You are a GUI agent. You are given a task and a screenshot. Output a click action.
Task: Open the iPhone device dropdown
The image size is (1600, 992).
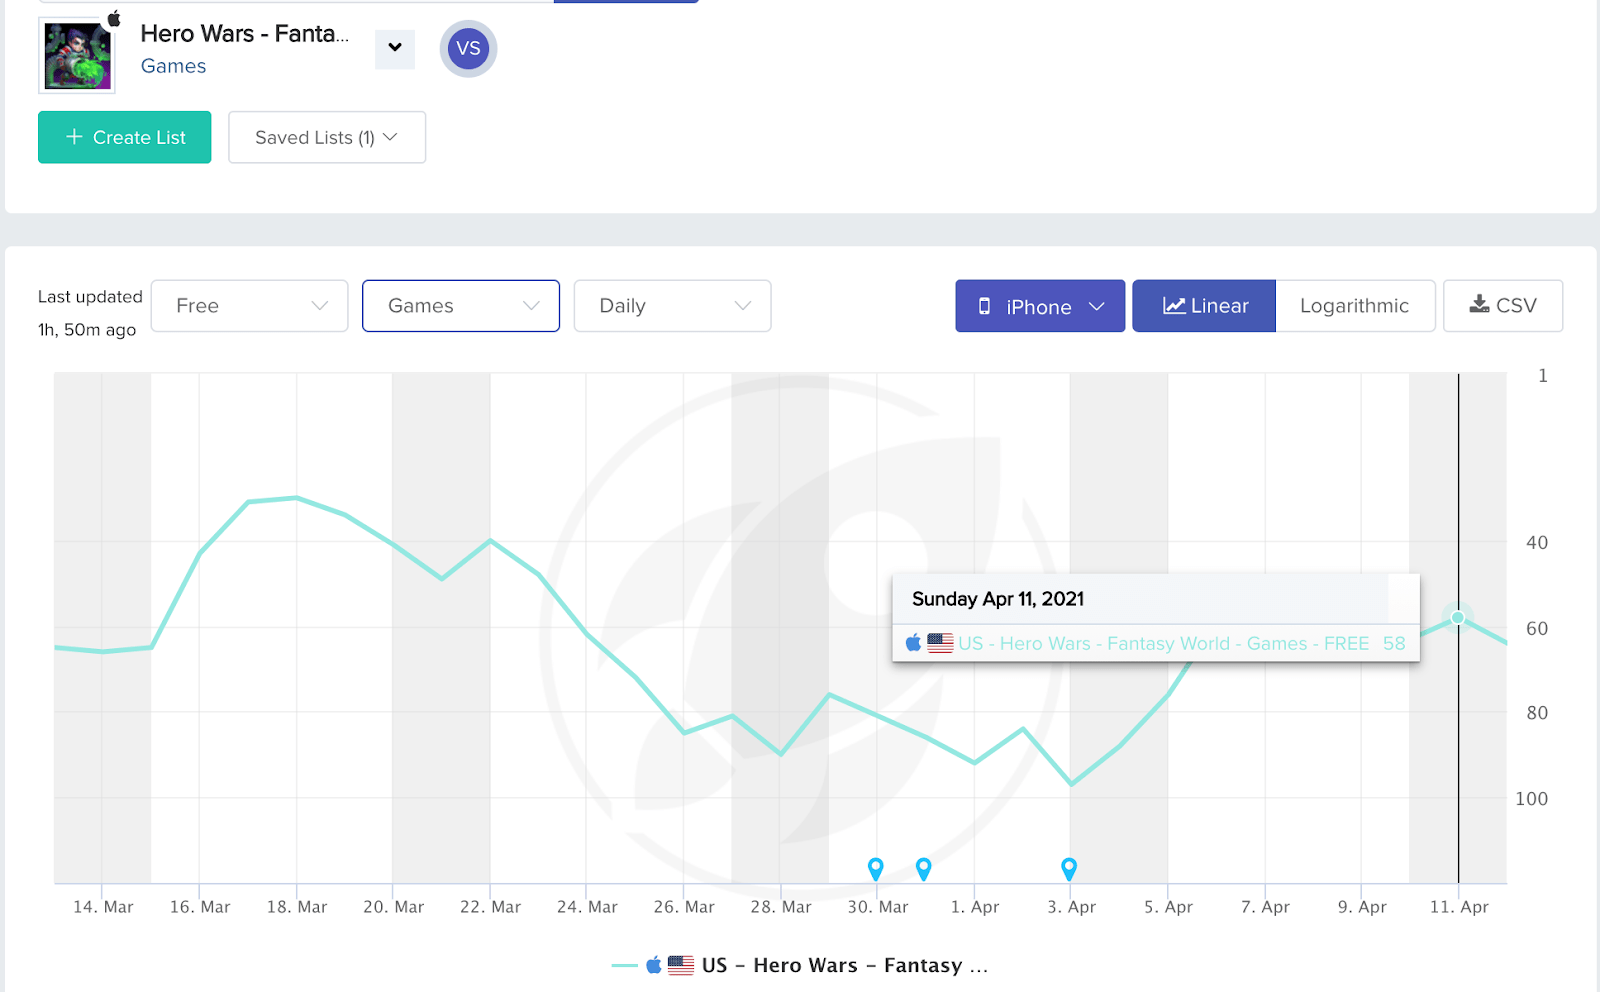pos(1040,306)
